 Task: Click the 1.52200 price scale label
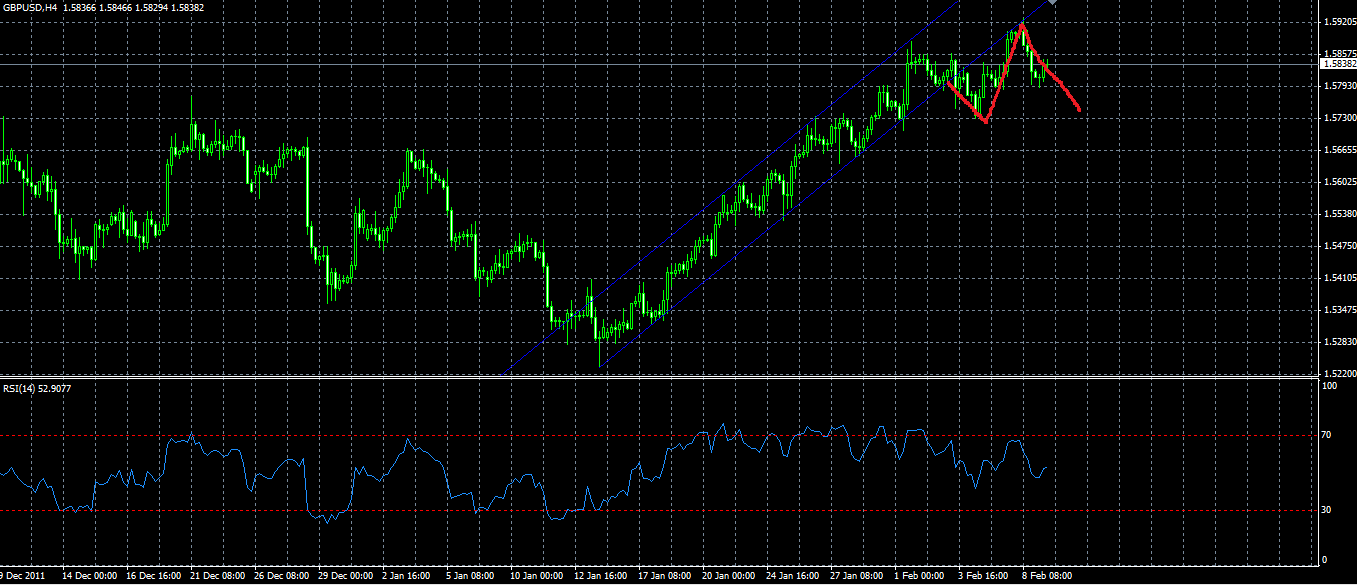1338,373
